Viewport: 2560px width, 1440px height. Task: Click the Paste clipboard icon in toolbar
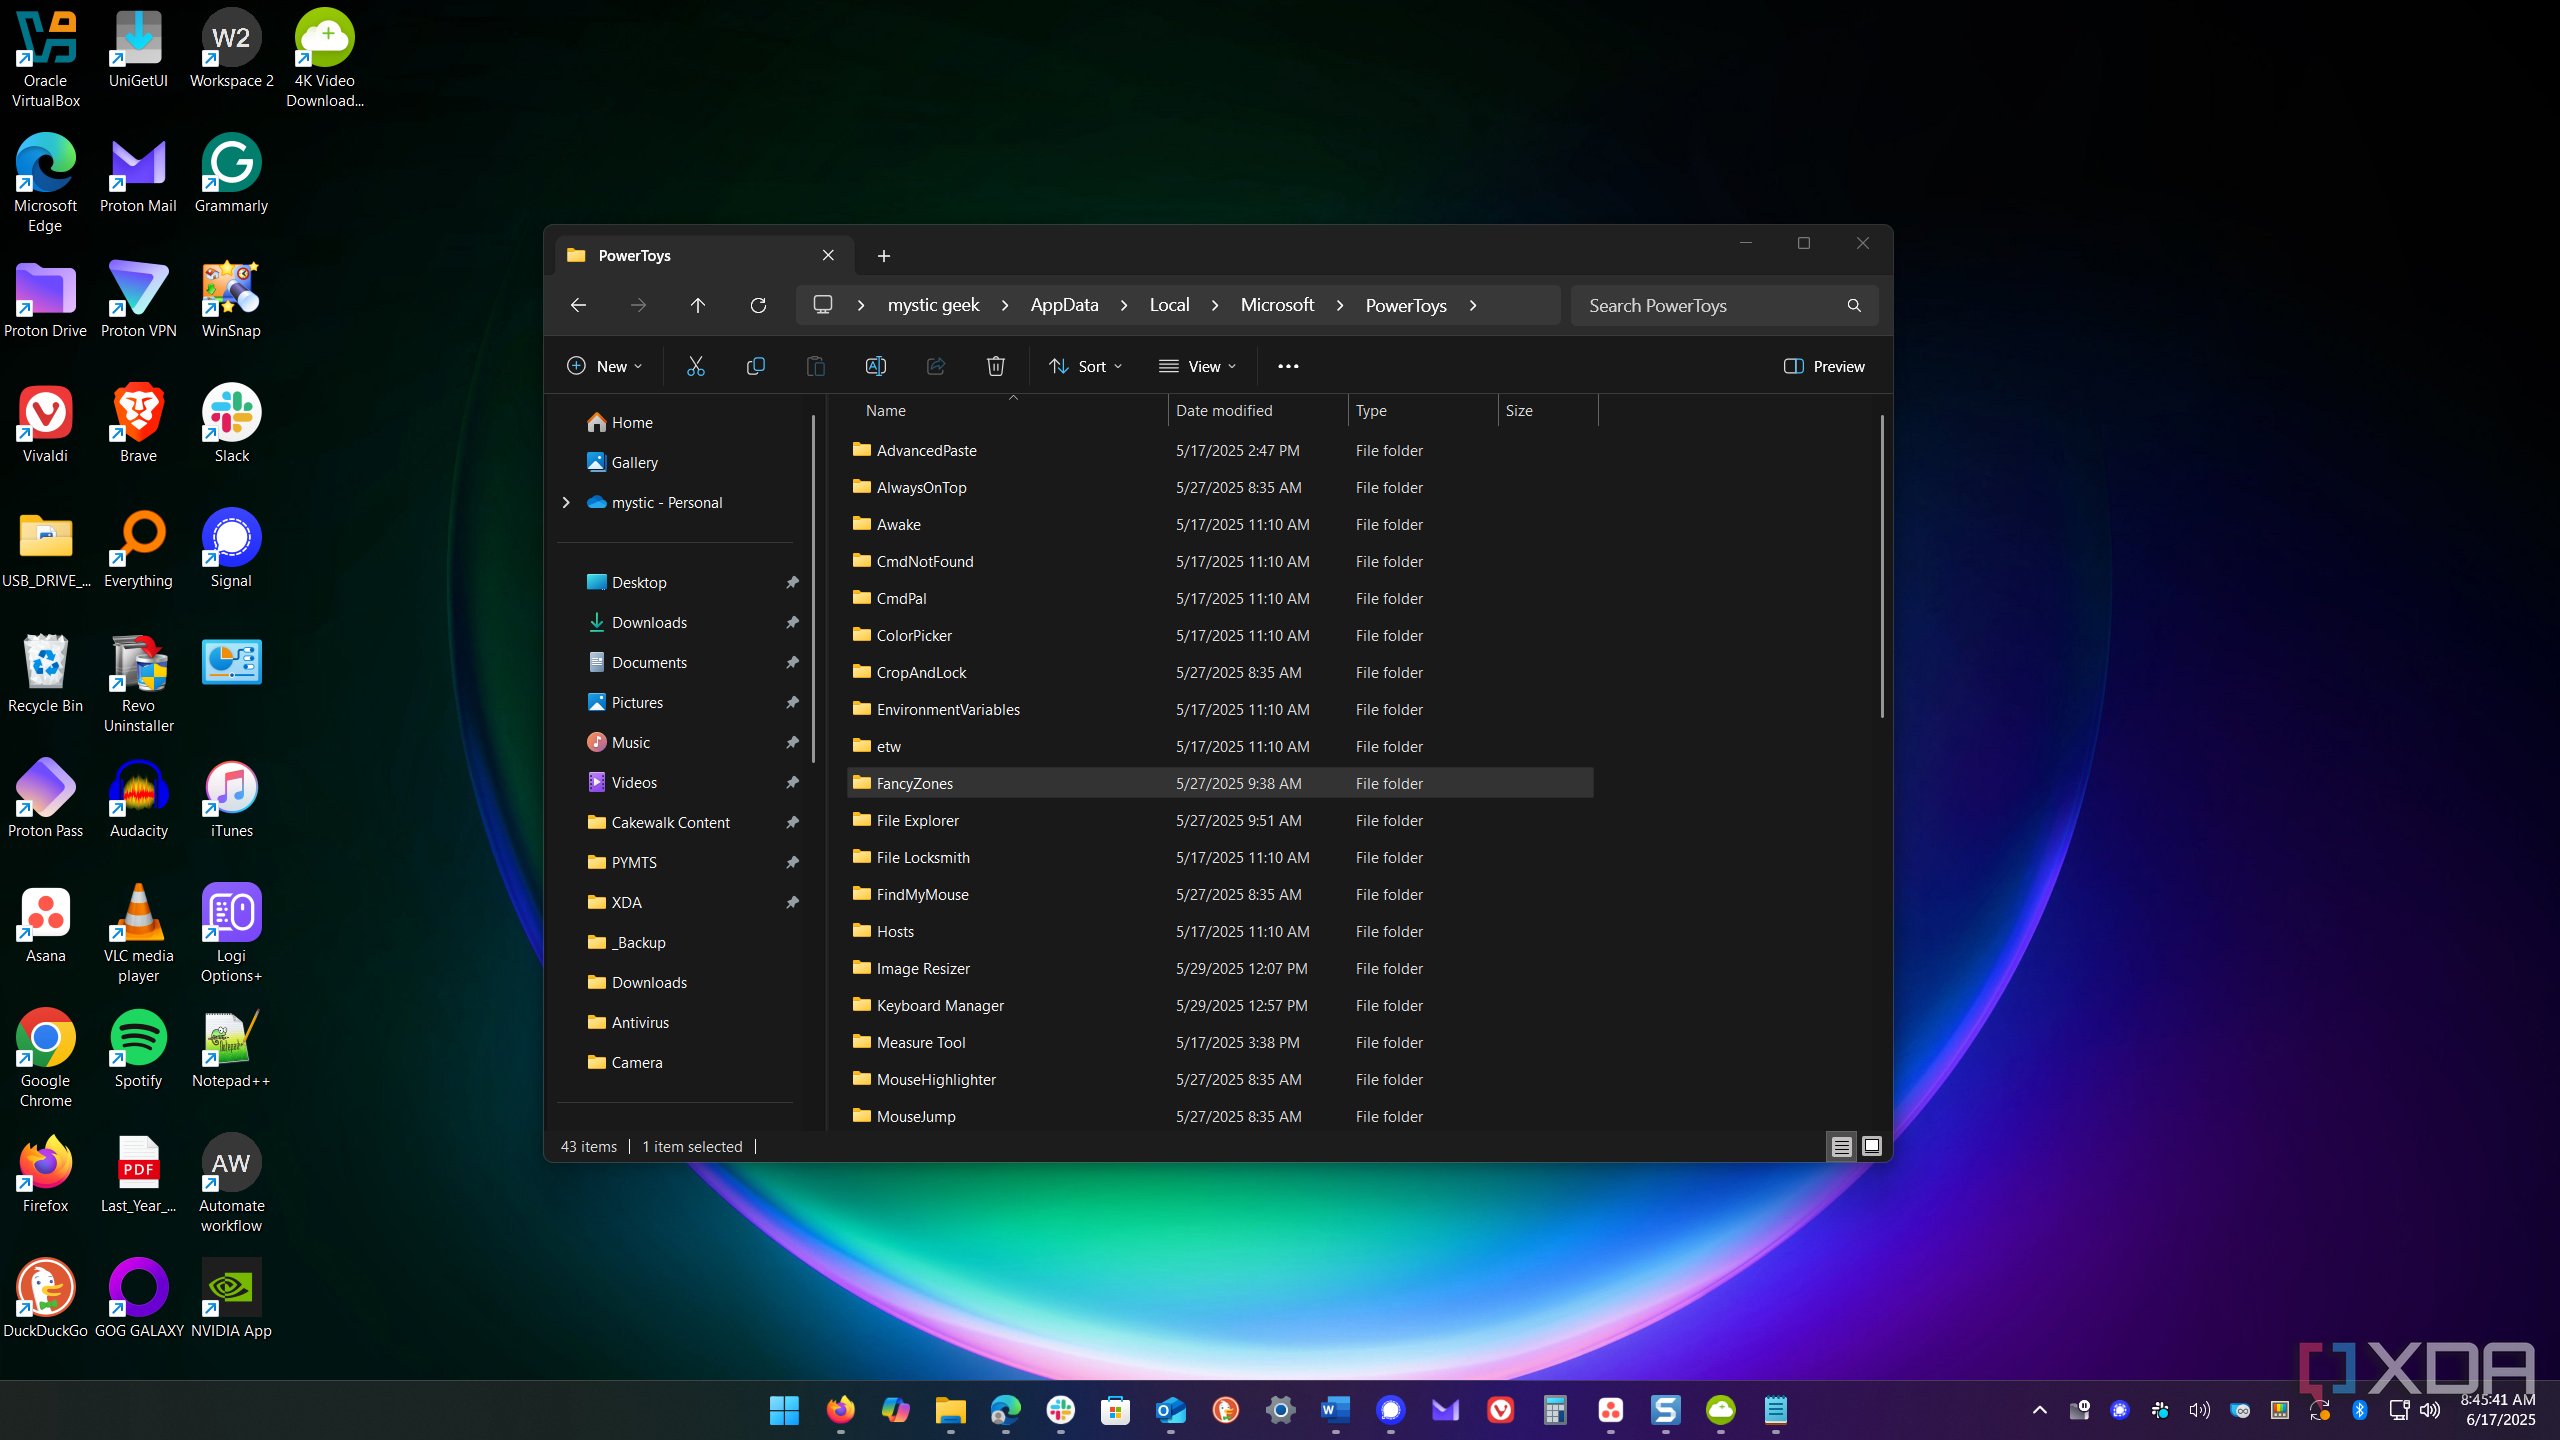coord(816,366)
